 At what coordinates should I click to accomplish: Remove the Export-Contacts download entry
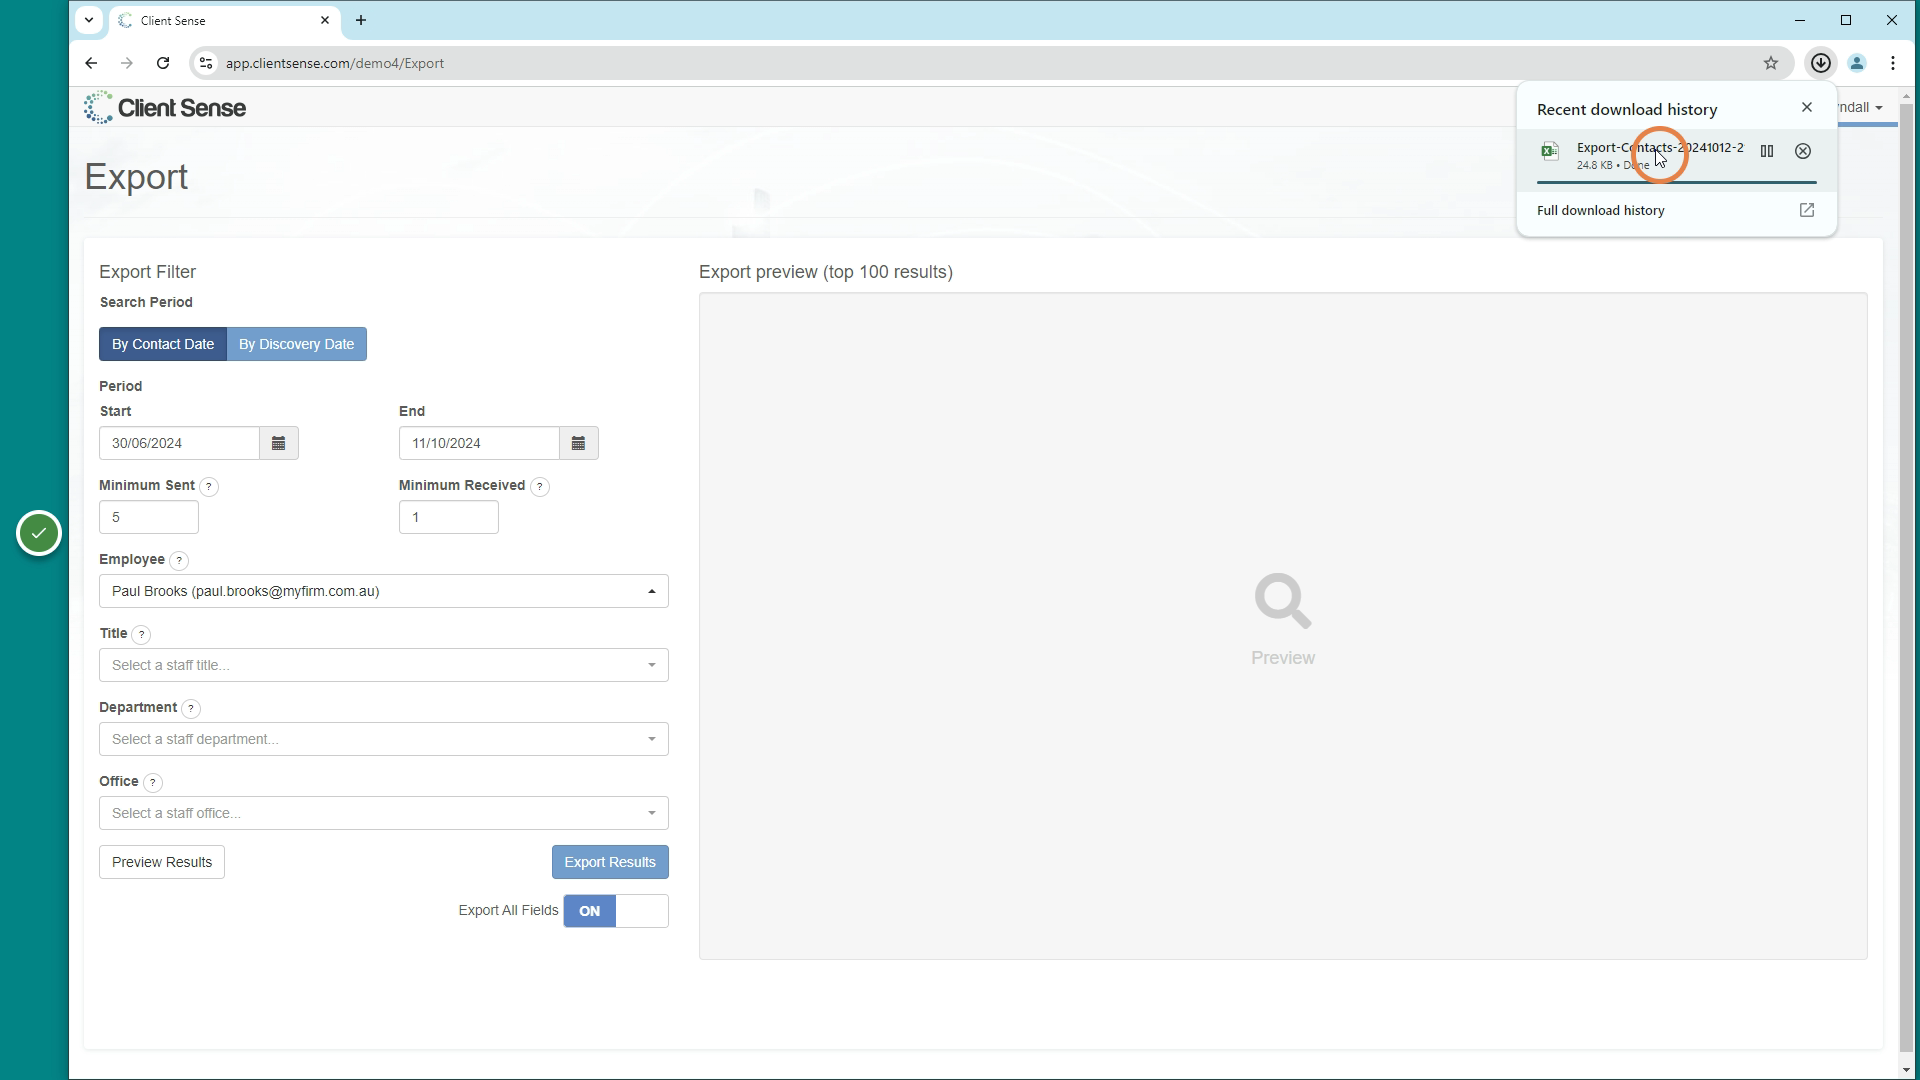point(1803,151)
